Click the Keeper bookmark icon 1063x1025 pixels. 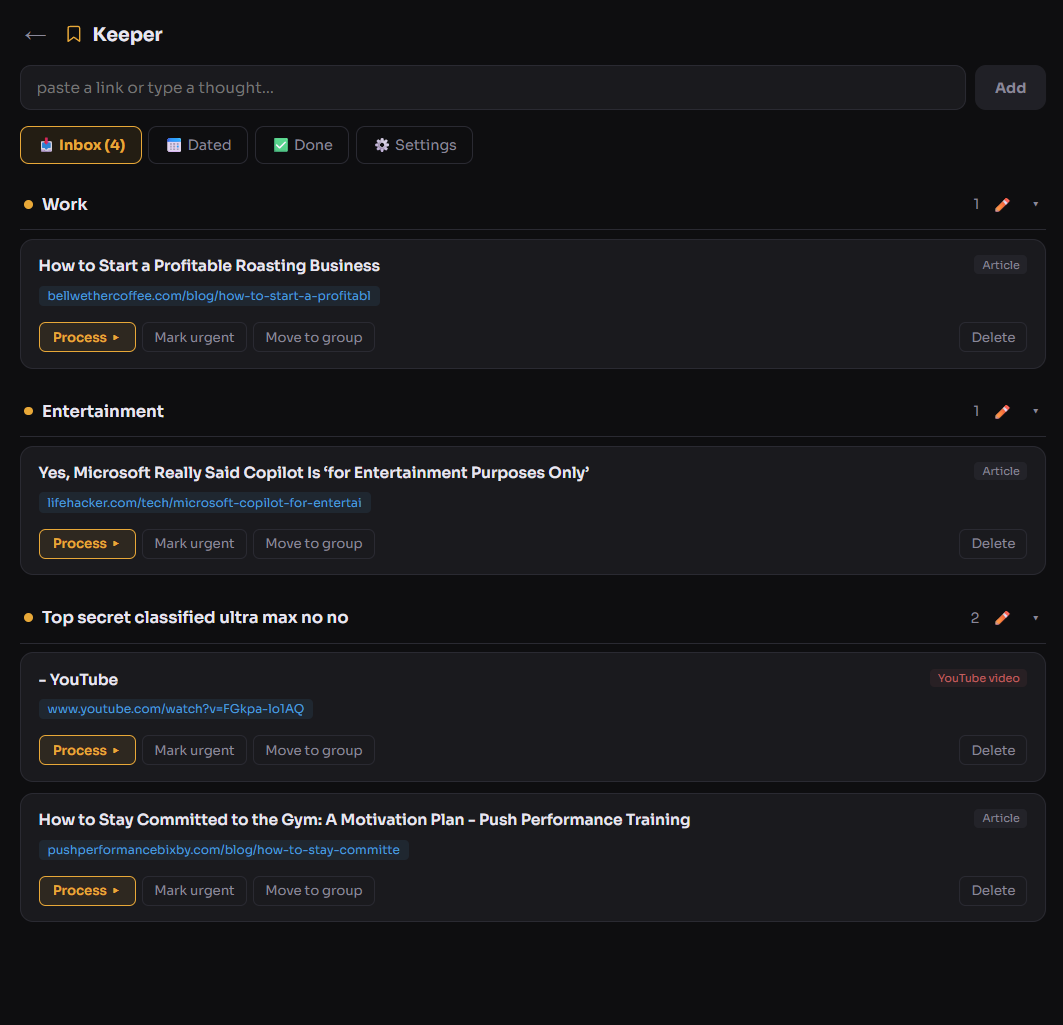click(73, 35)
